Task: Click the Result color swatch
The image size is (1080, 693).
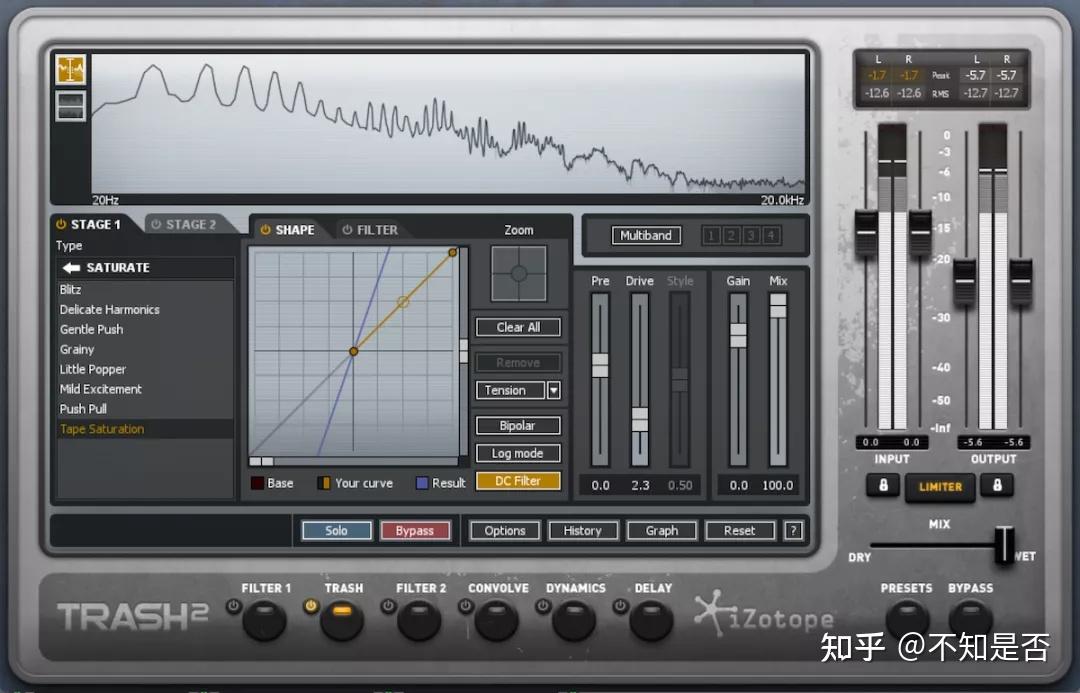Action: 422,483
